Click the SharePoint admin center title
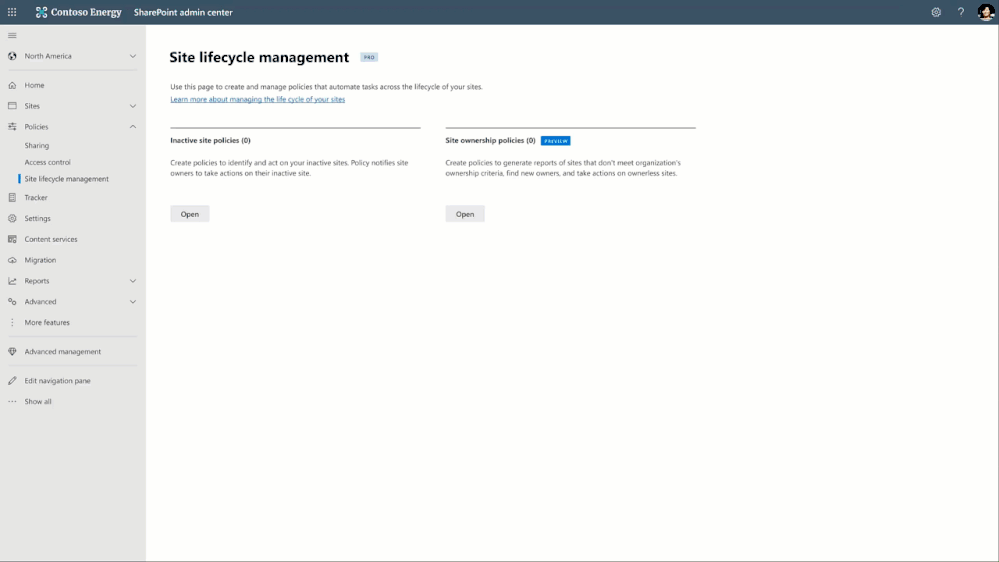Viewport: 999px width, 562px height. pos(183,12)
